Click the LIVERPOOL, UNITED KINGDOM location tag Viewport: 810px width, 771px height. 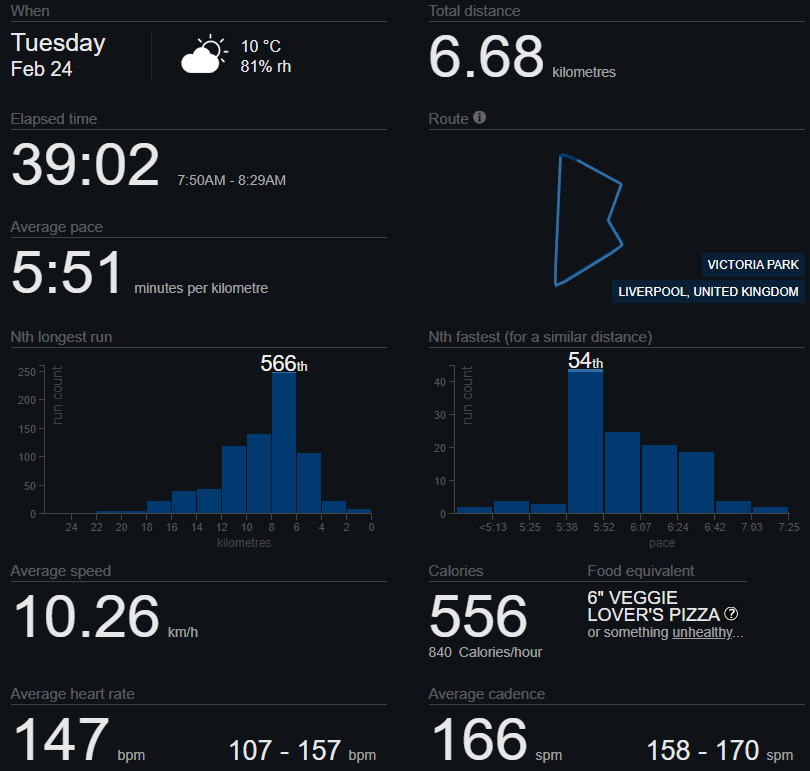[x=708, y=292]
